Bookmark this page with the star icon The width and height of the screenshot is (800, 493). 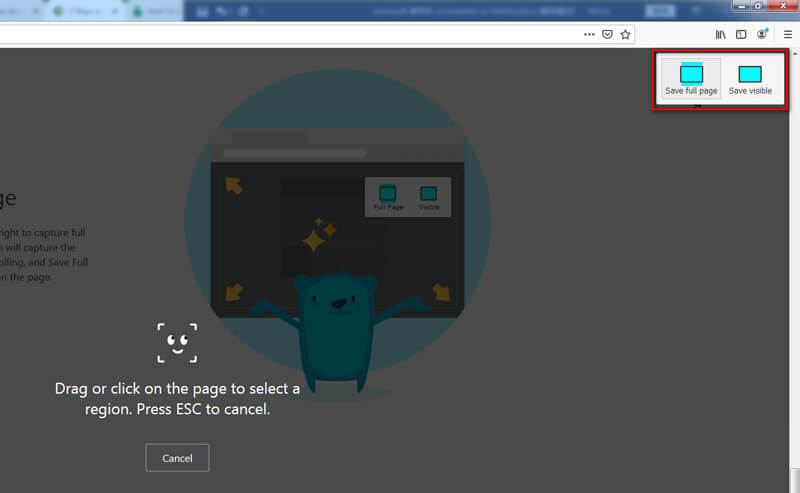click(625, 35)
